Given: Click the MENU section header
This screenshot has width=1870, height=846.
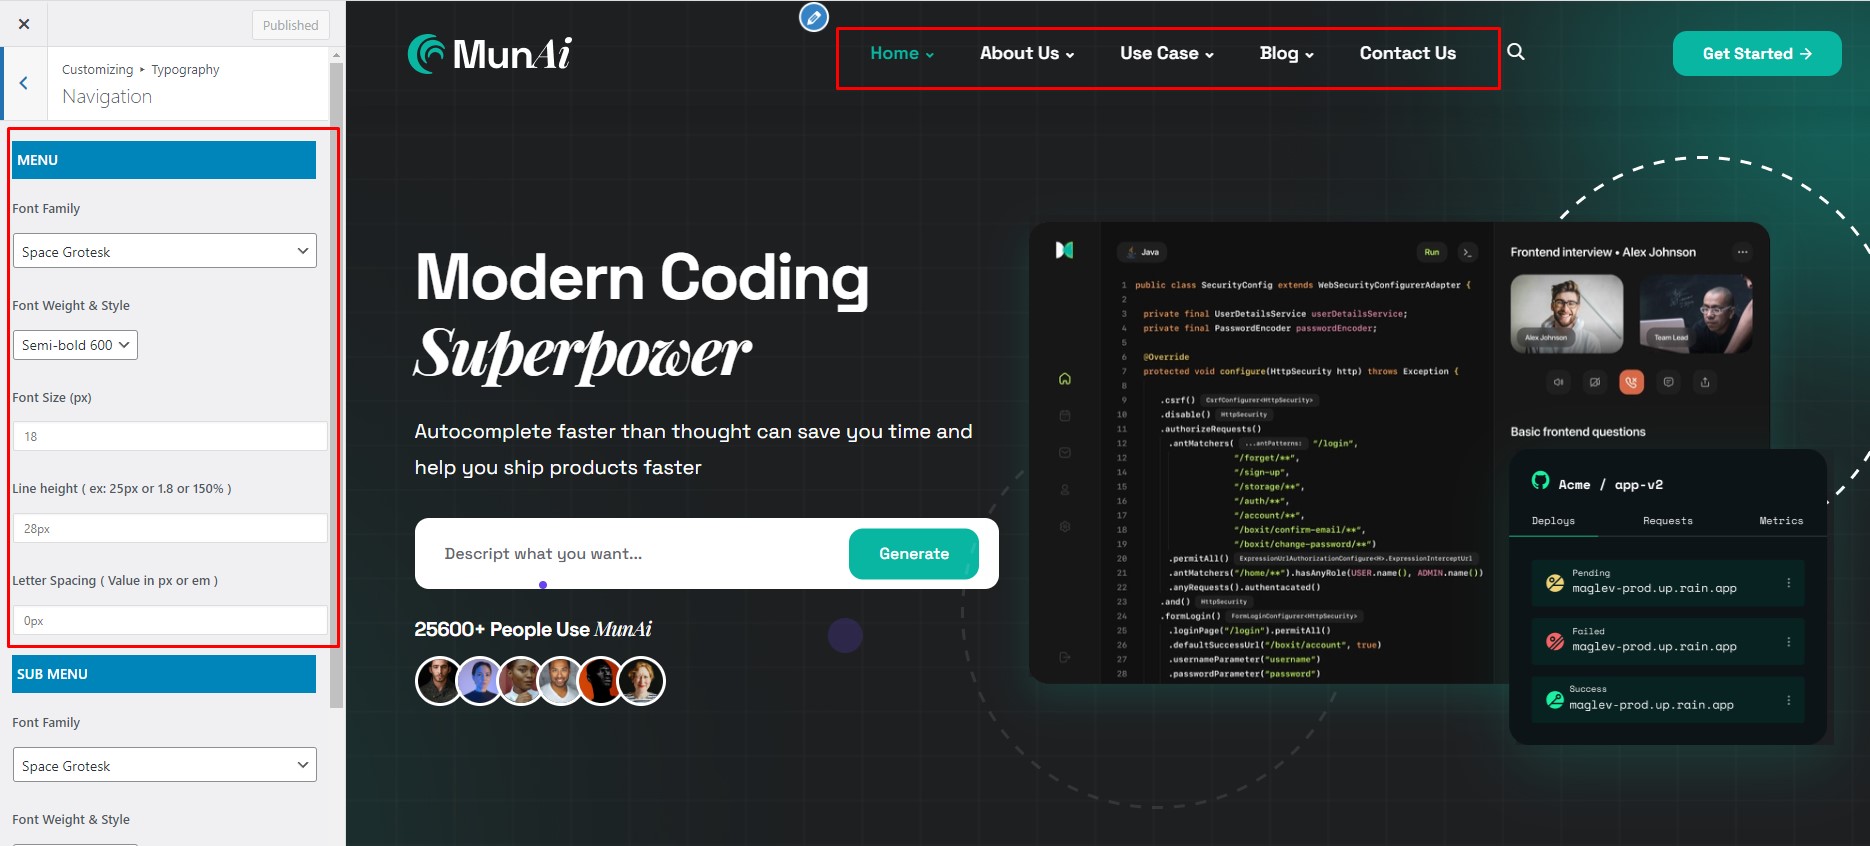Looking at the screenshot, I should click(x=164, y=160).
